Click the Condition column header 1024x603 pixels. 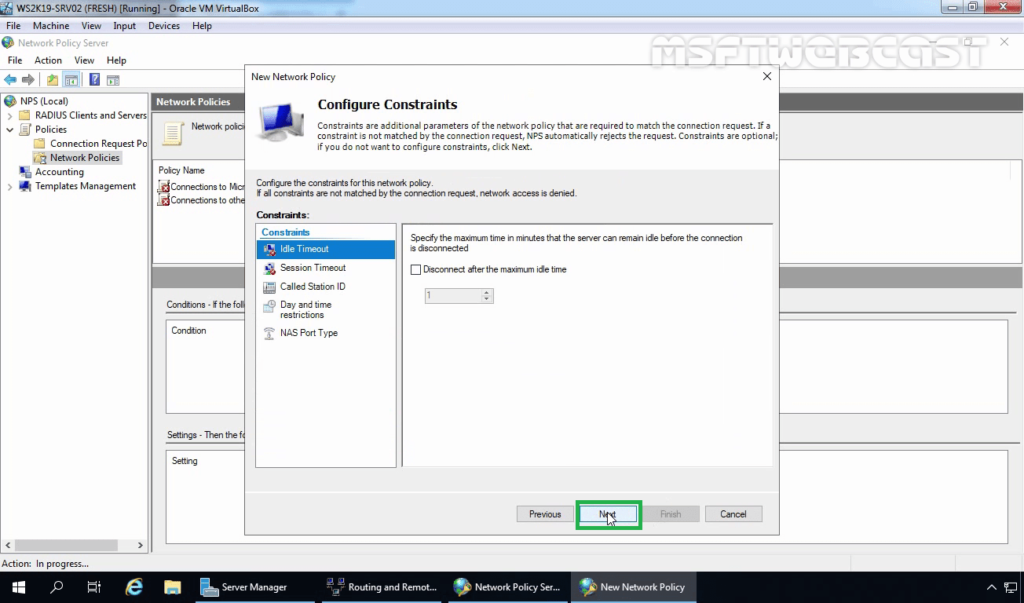(189, 331)
